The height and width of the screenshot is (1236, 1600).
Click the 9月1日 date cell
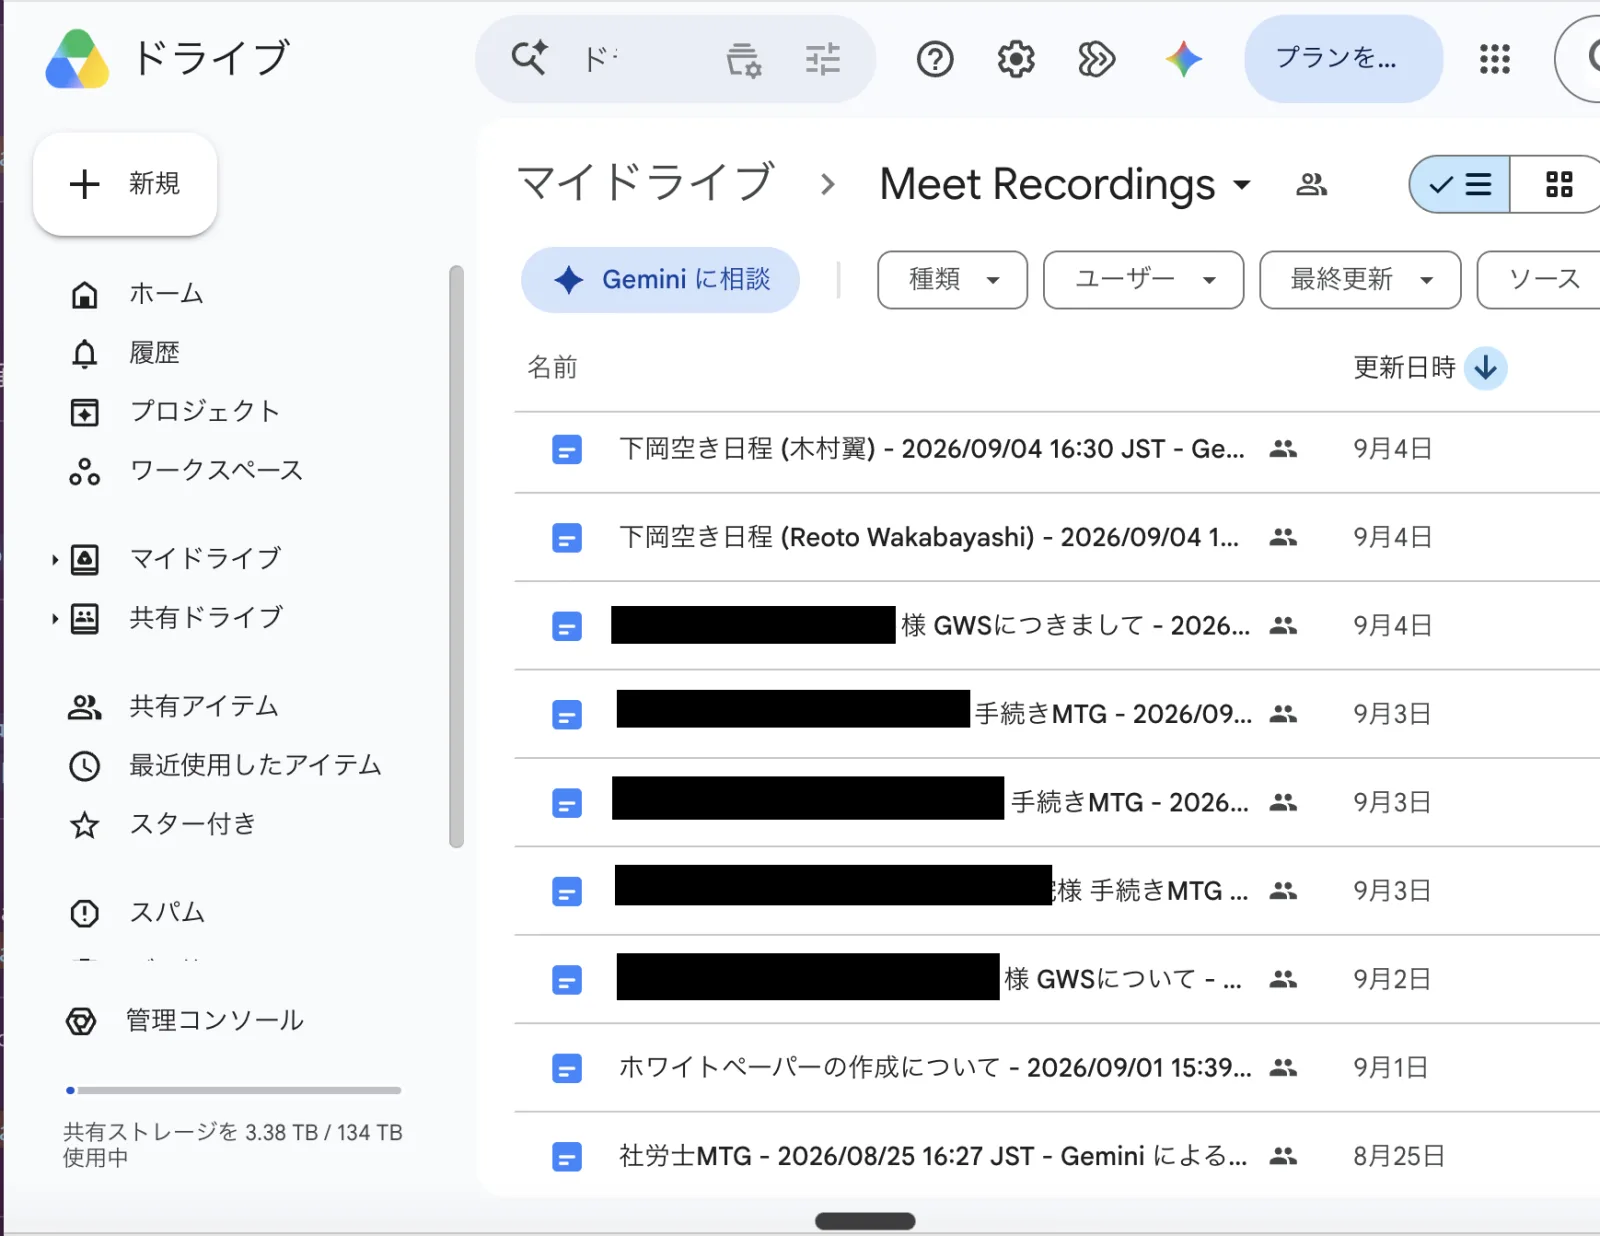(1390, 1068)
